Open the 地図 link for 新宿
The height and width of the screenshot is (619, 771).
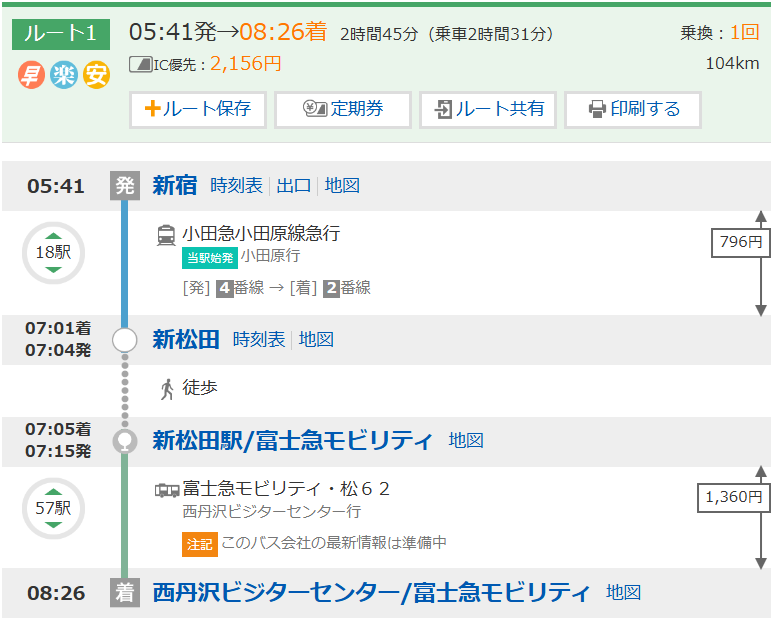coord(342,186)
